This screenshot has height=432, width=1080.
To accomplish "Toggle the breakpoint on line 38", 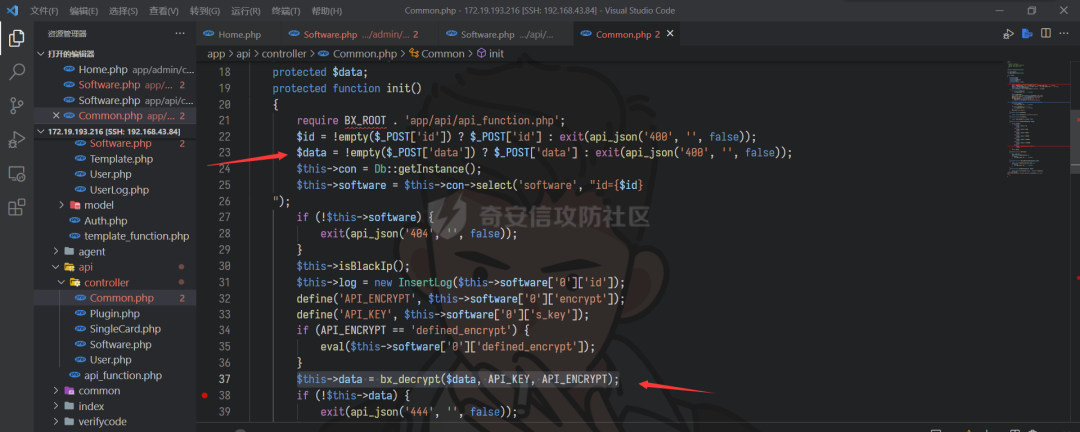I will [205, 395].
